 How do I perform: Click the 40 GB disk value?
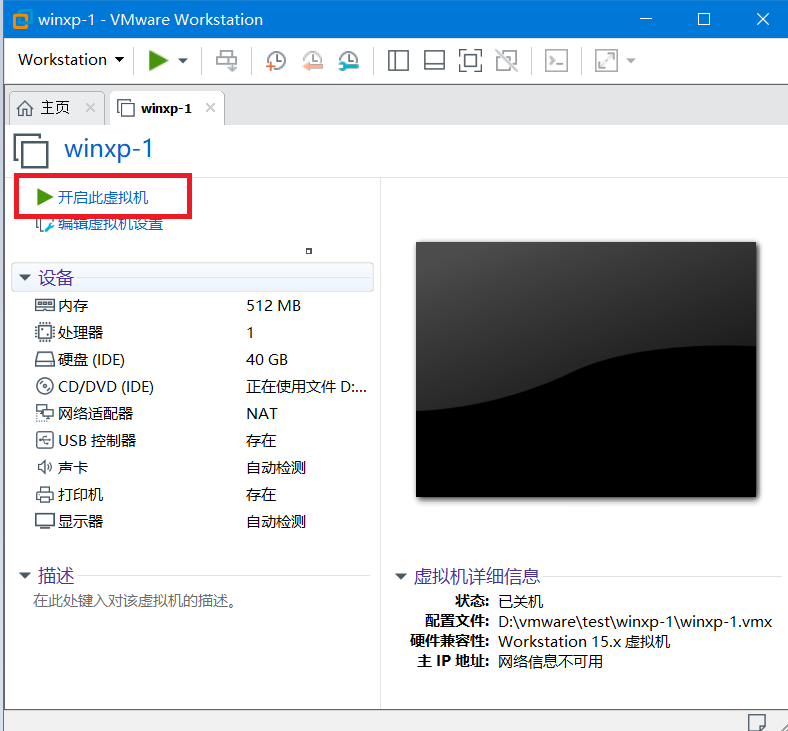(x=267, y=360)
